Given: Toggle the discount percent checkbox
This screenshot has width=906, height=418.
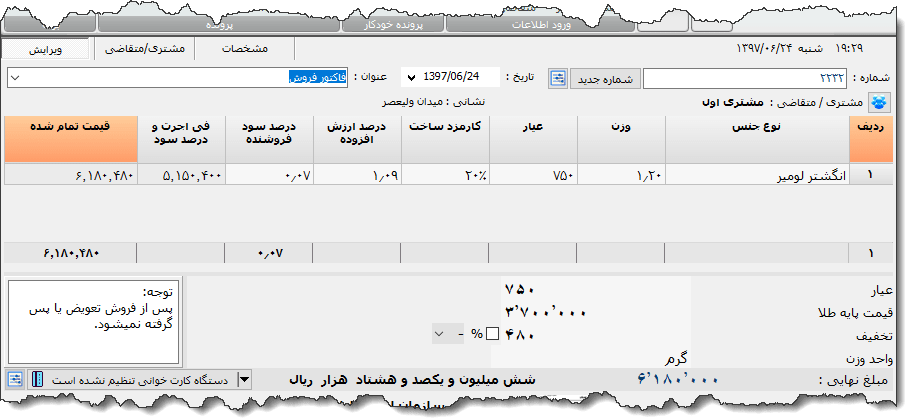Looking at the screenshot, I should tap(492, 334).
